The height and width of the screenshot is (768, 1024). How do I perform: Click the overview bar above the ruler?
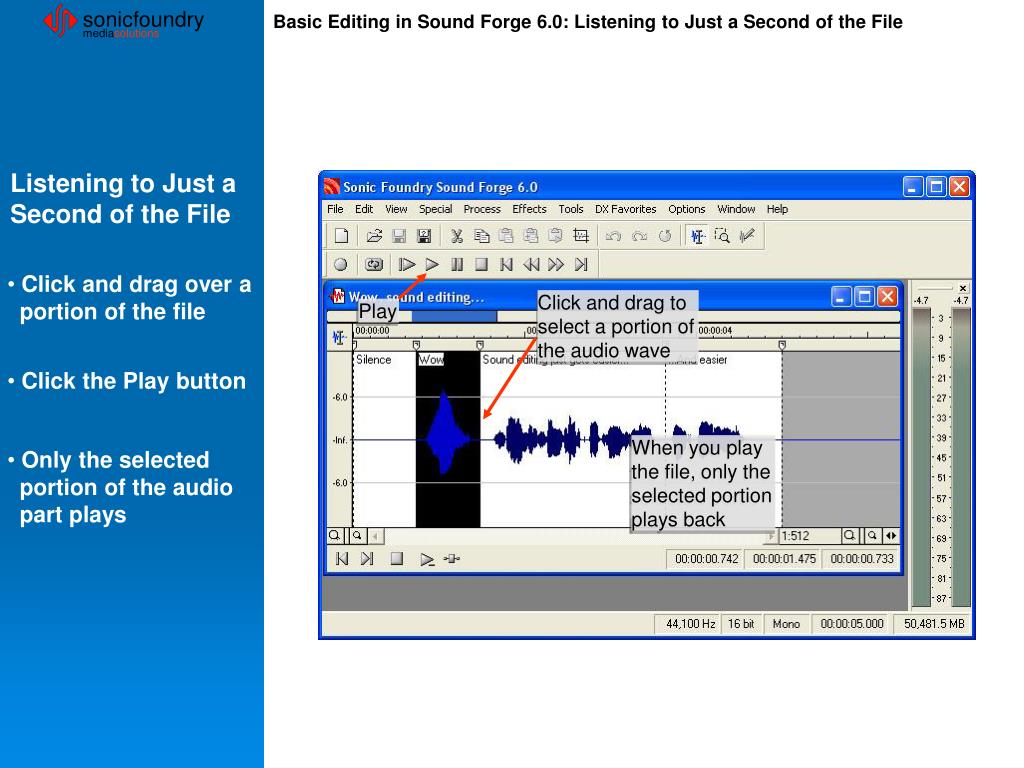(x=613, y=316)
